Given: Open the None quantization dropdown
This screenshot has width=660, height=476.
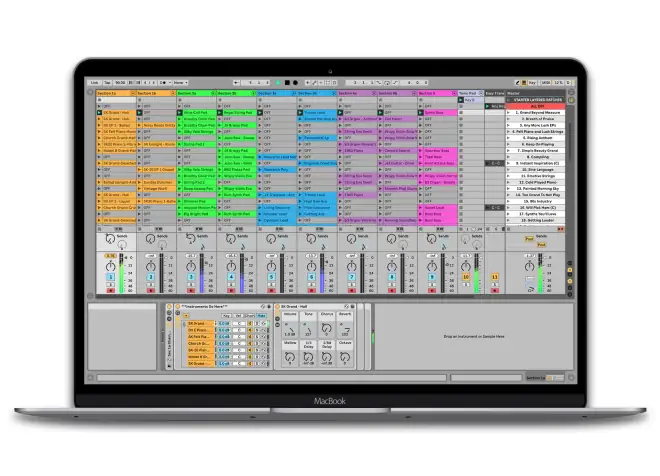Looking at the screenshot, I should click(x=181, y=82).
